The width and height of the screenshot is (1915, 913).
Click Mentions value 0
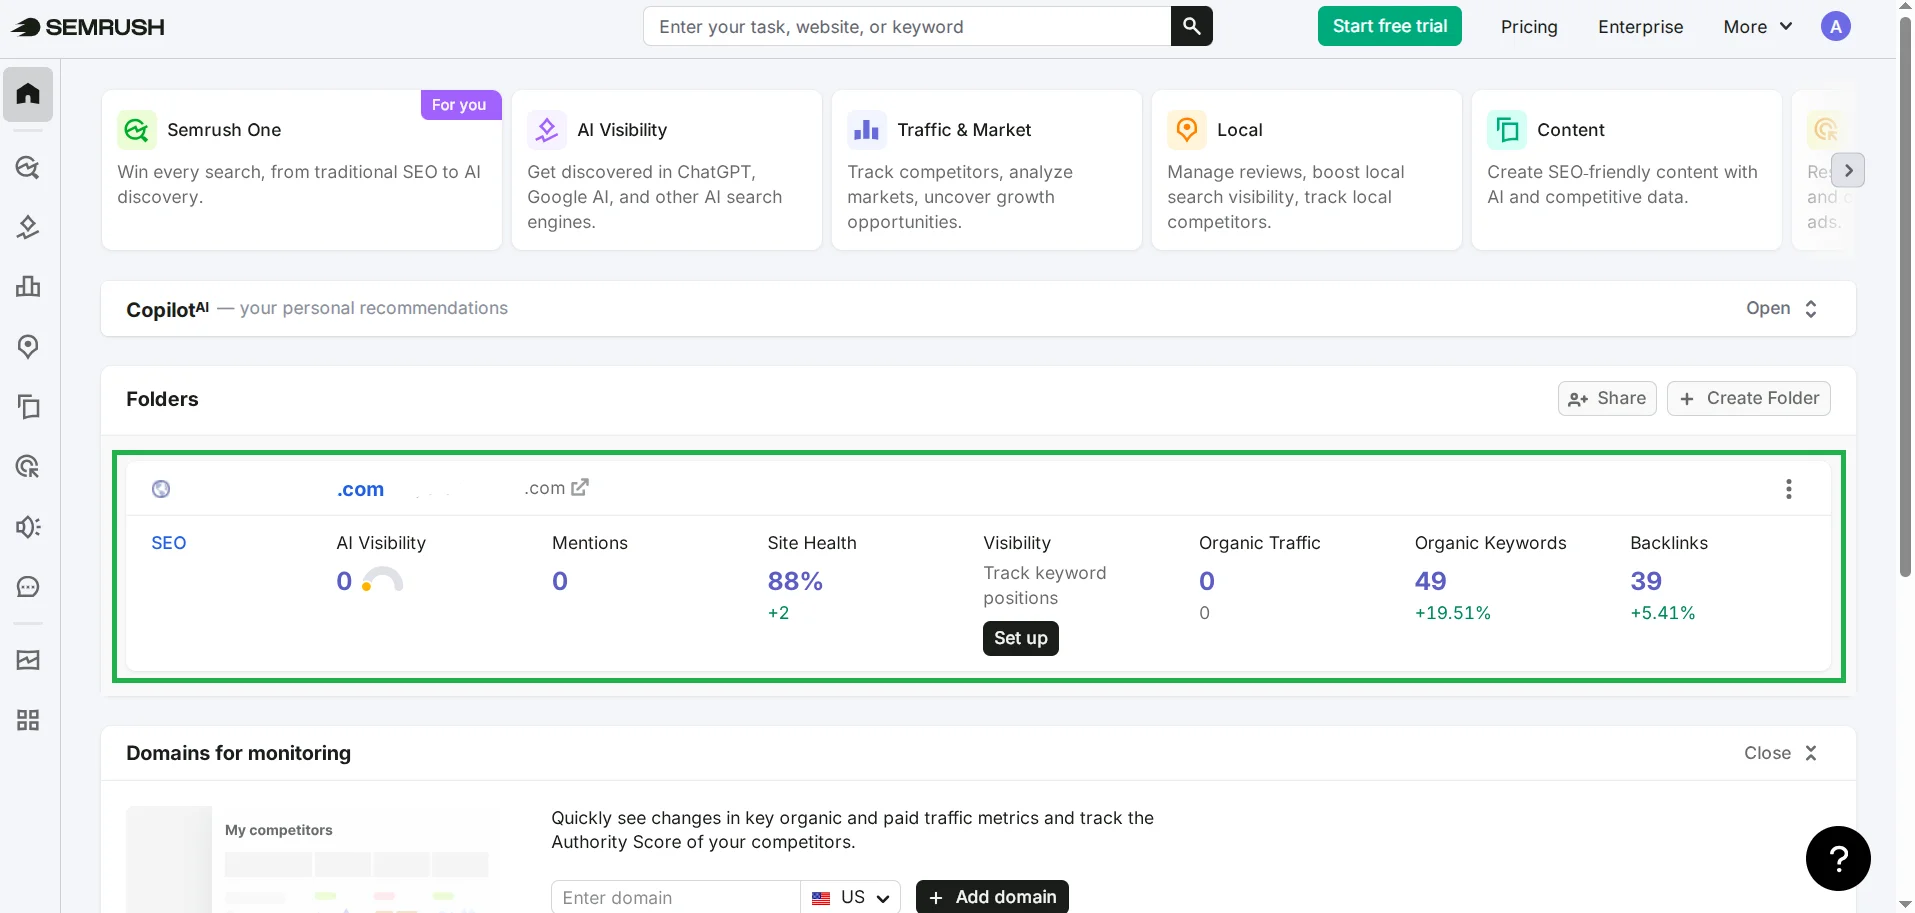pyautogui.click(x=560, y=581)
